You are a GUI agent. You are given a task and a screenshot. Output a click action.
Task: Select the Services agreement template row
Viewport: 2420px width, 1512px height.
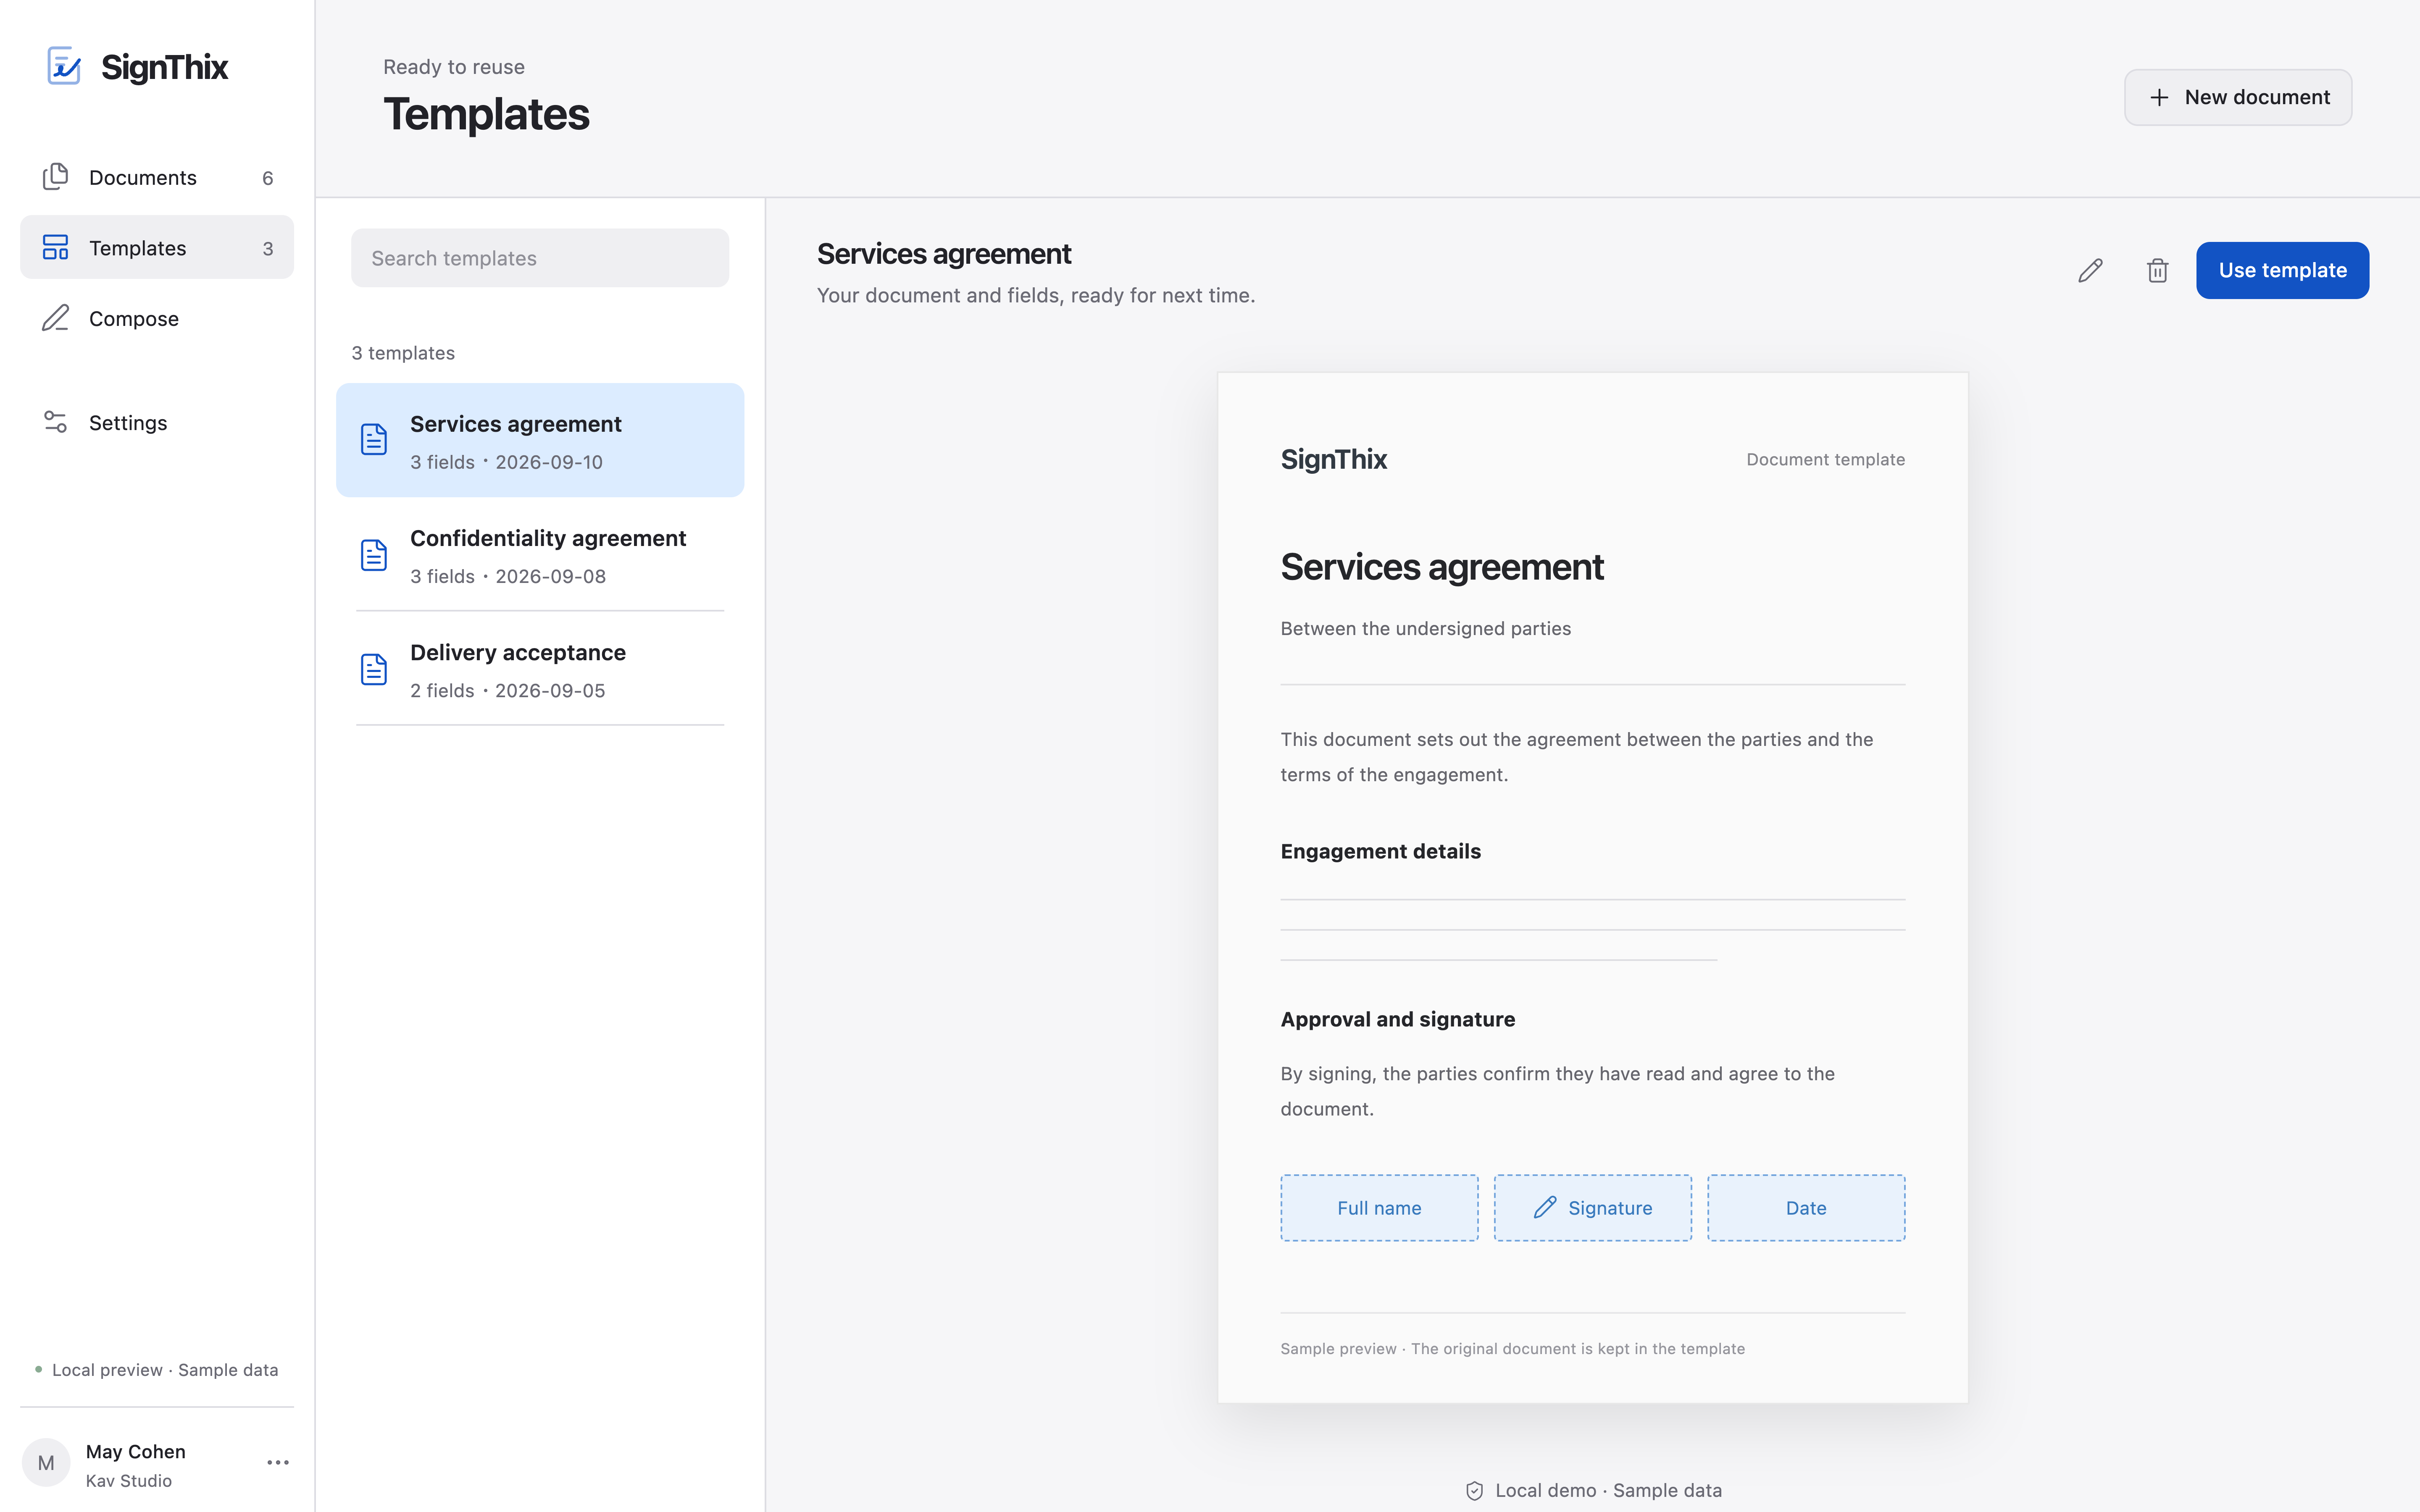[540, 440]
